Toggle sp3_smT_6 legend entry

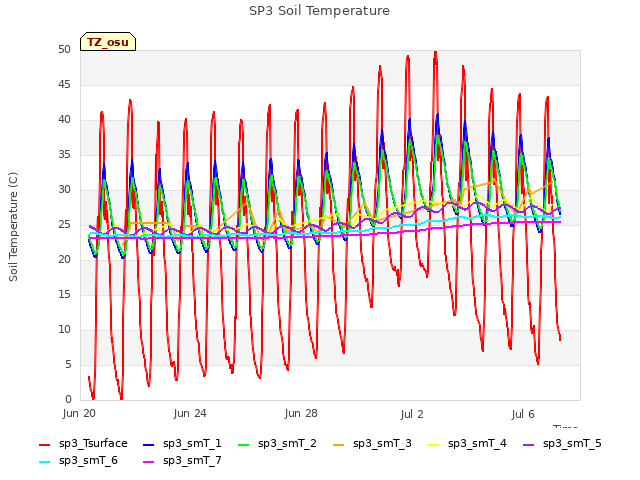[x=78, y=461]
